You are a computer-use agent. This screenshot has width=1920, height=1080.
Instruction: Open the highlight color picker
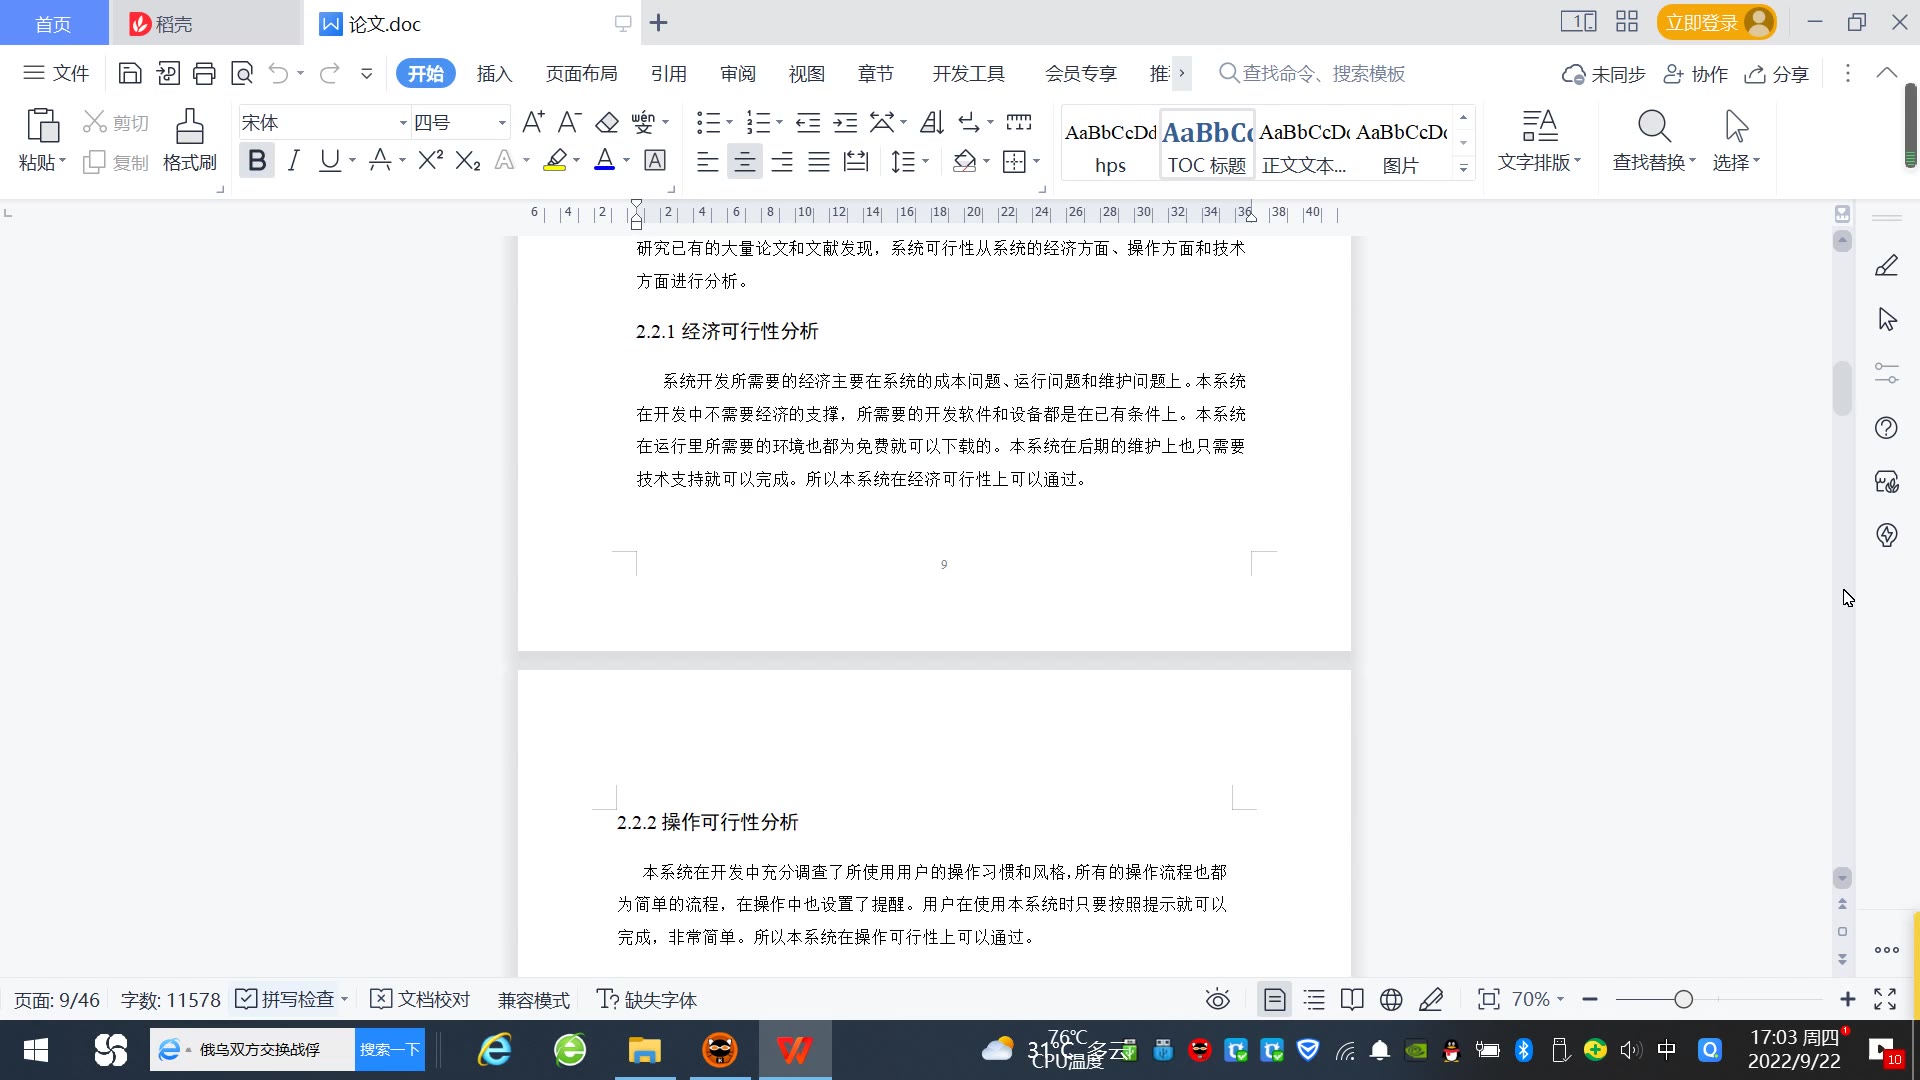click(x=577, y=160)
